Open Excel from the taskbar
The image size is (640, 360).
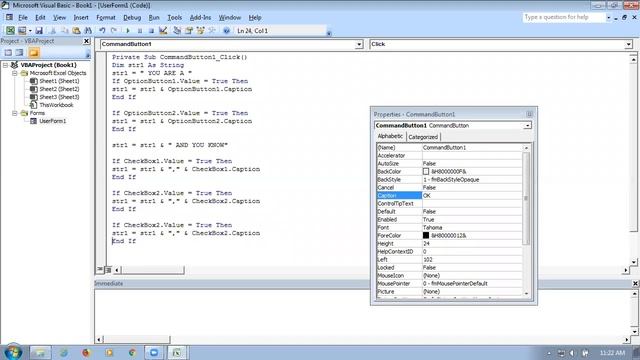176,352
